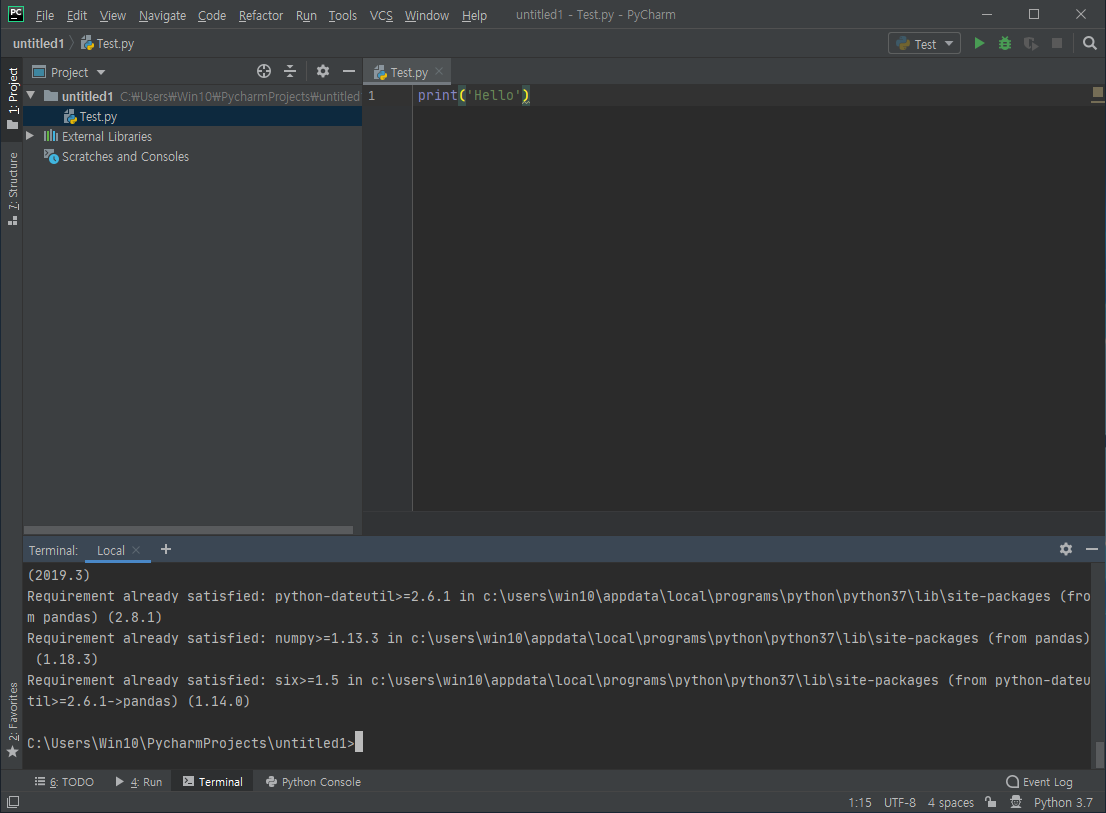
Task: Open the inspections profile icon
Action: 1016,802
